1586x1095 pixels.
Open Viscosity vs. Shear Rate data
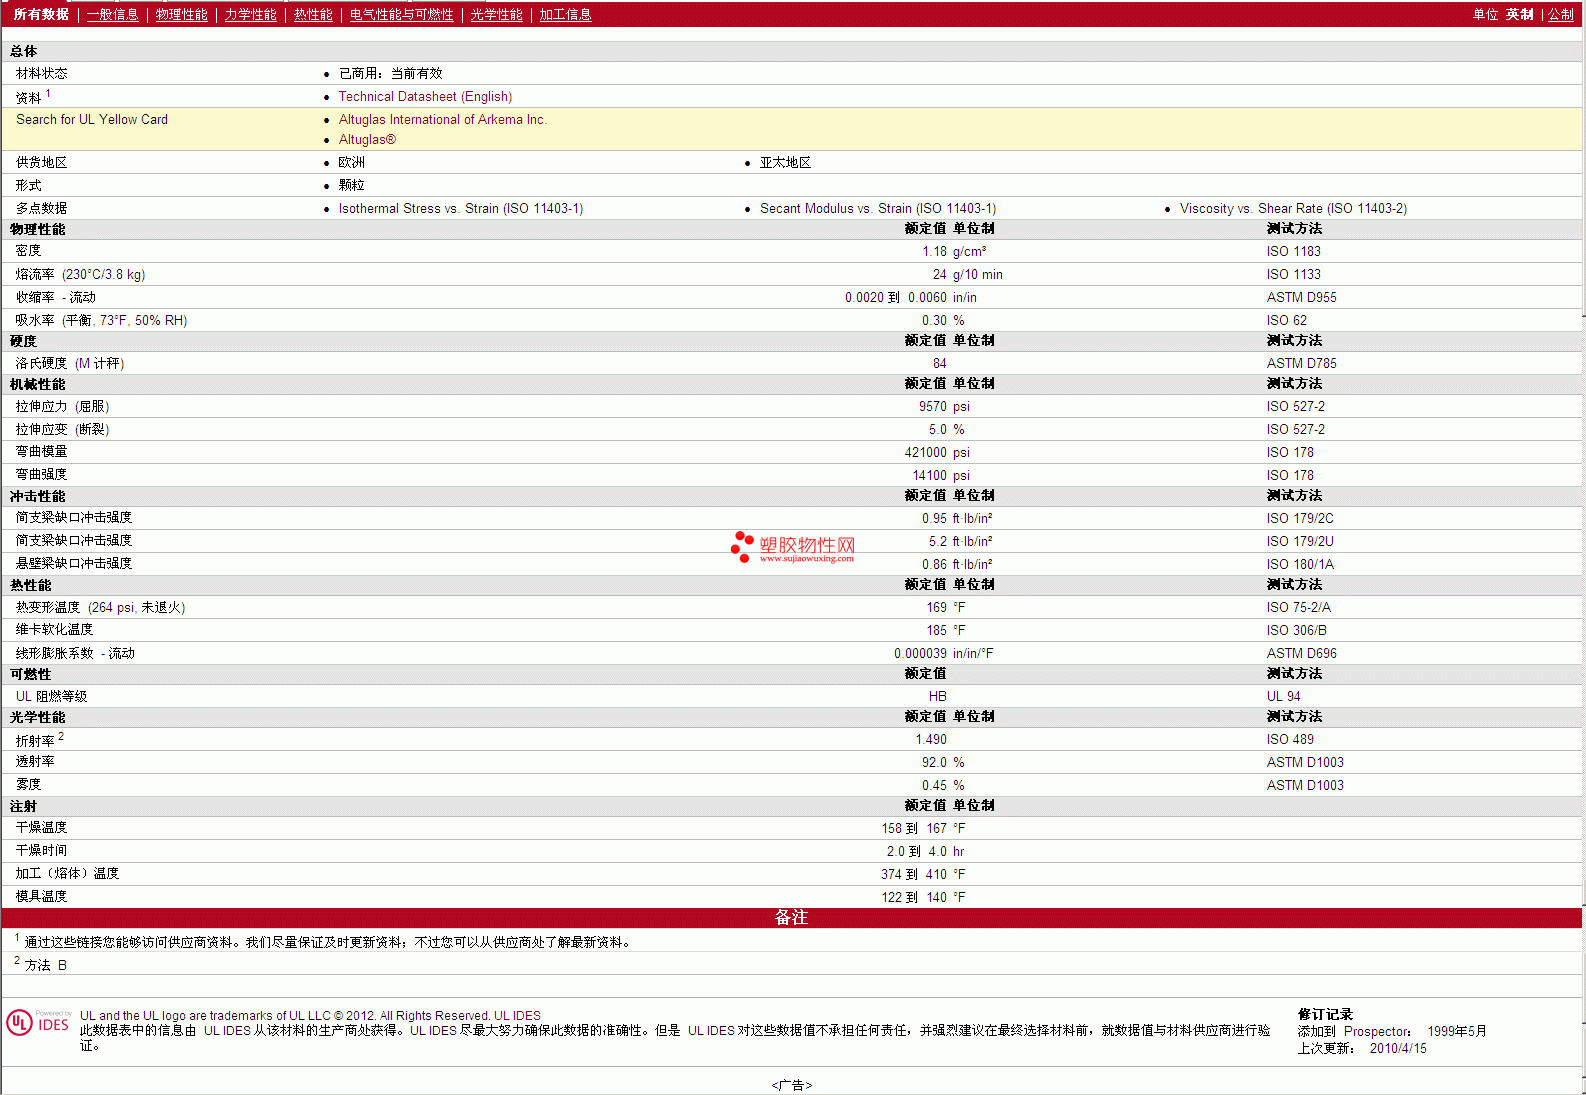(x=1293, y=209)
